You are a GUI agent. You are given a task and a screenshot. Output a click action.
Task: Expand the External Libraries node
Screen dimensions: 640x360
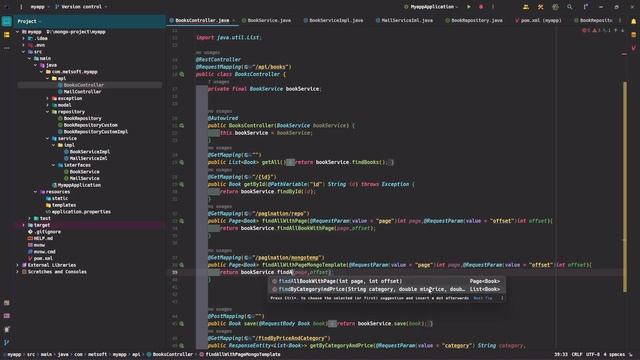18,265
